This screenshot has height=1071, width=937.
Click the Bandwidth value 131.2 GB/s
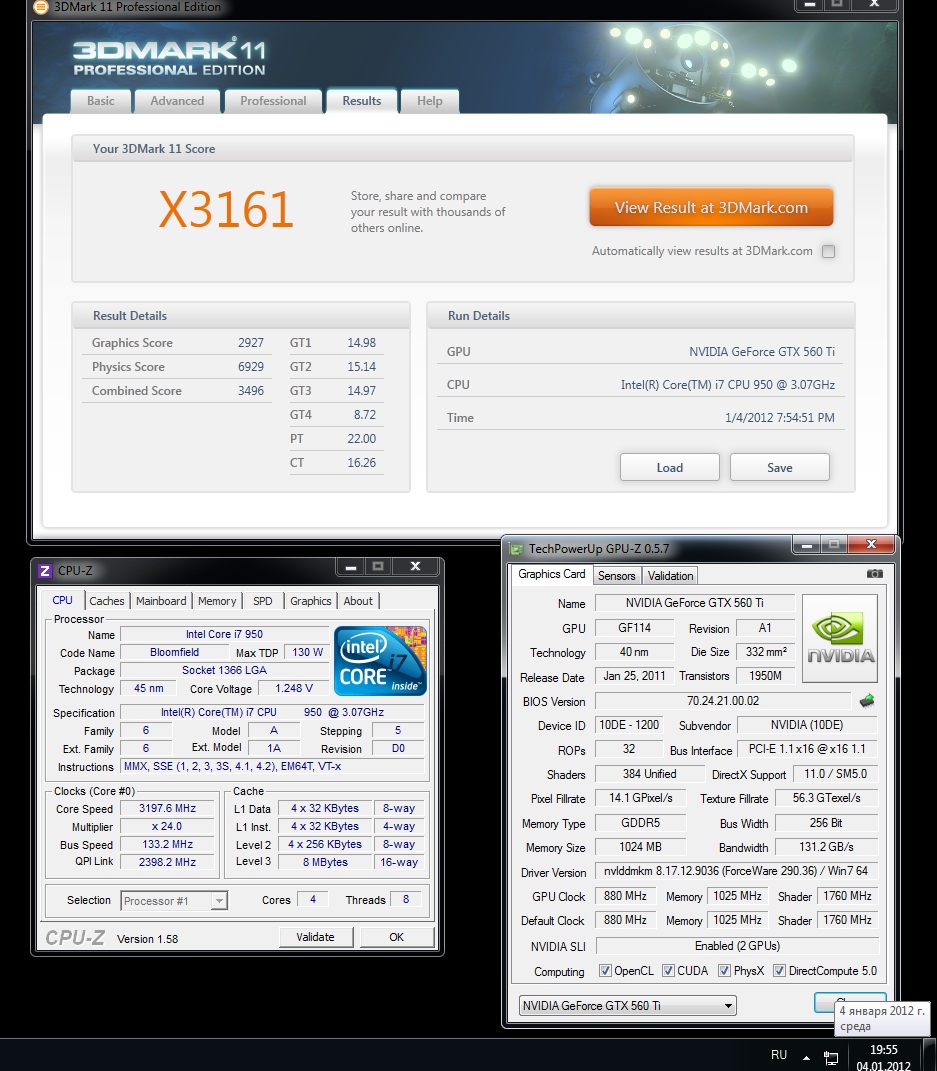pos(826,847)
